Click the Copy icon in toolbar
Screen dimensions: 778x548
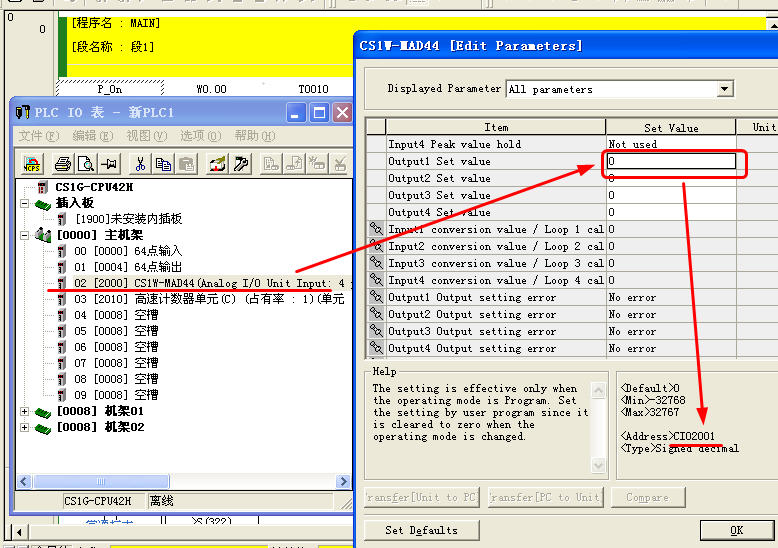[163, 163]
